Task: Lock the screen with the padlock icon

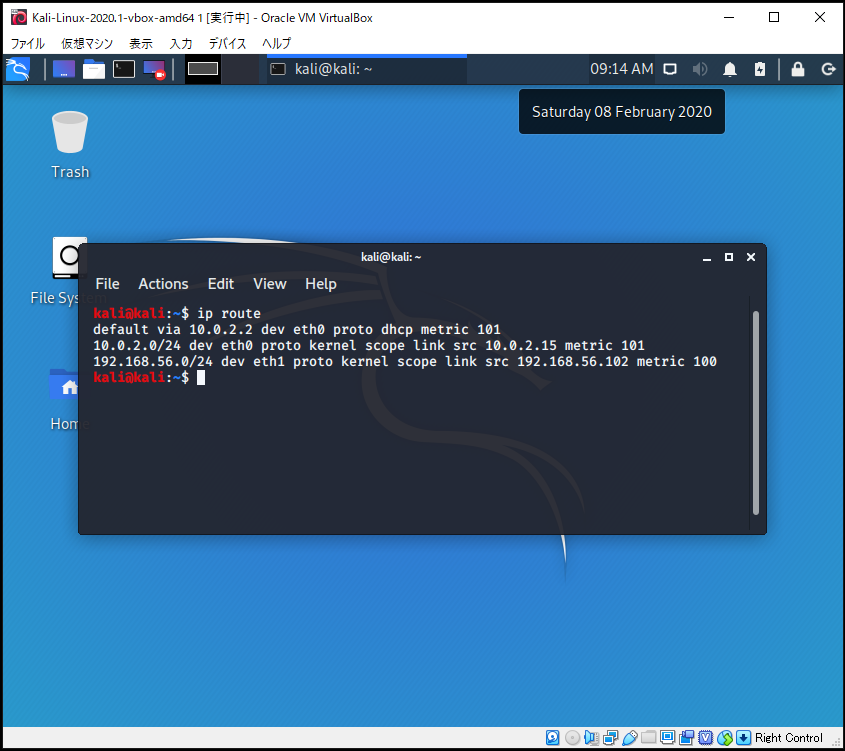Action: [798, 69]
